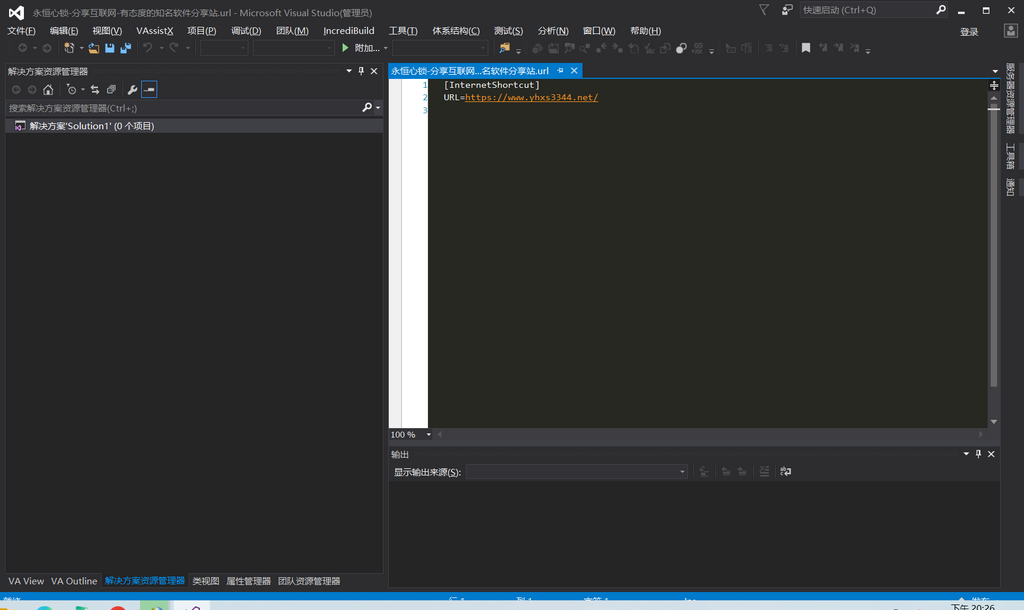
Task: Click the 登录 sign-in link
Action: 969,32
